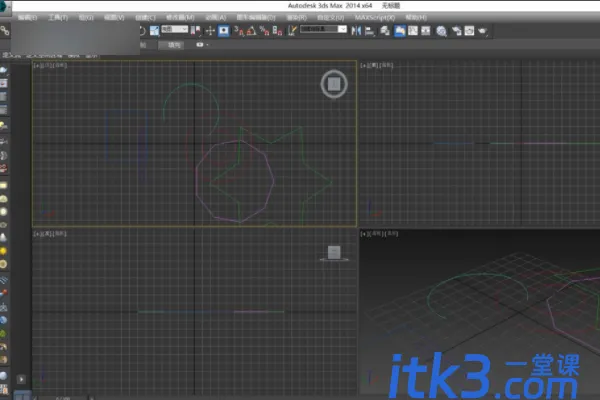Toggle the highlighted Ribbon display button
Screen dimensions: 600x400
point(399,31)
